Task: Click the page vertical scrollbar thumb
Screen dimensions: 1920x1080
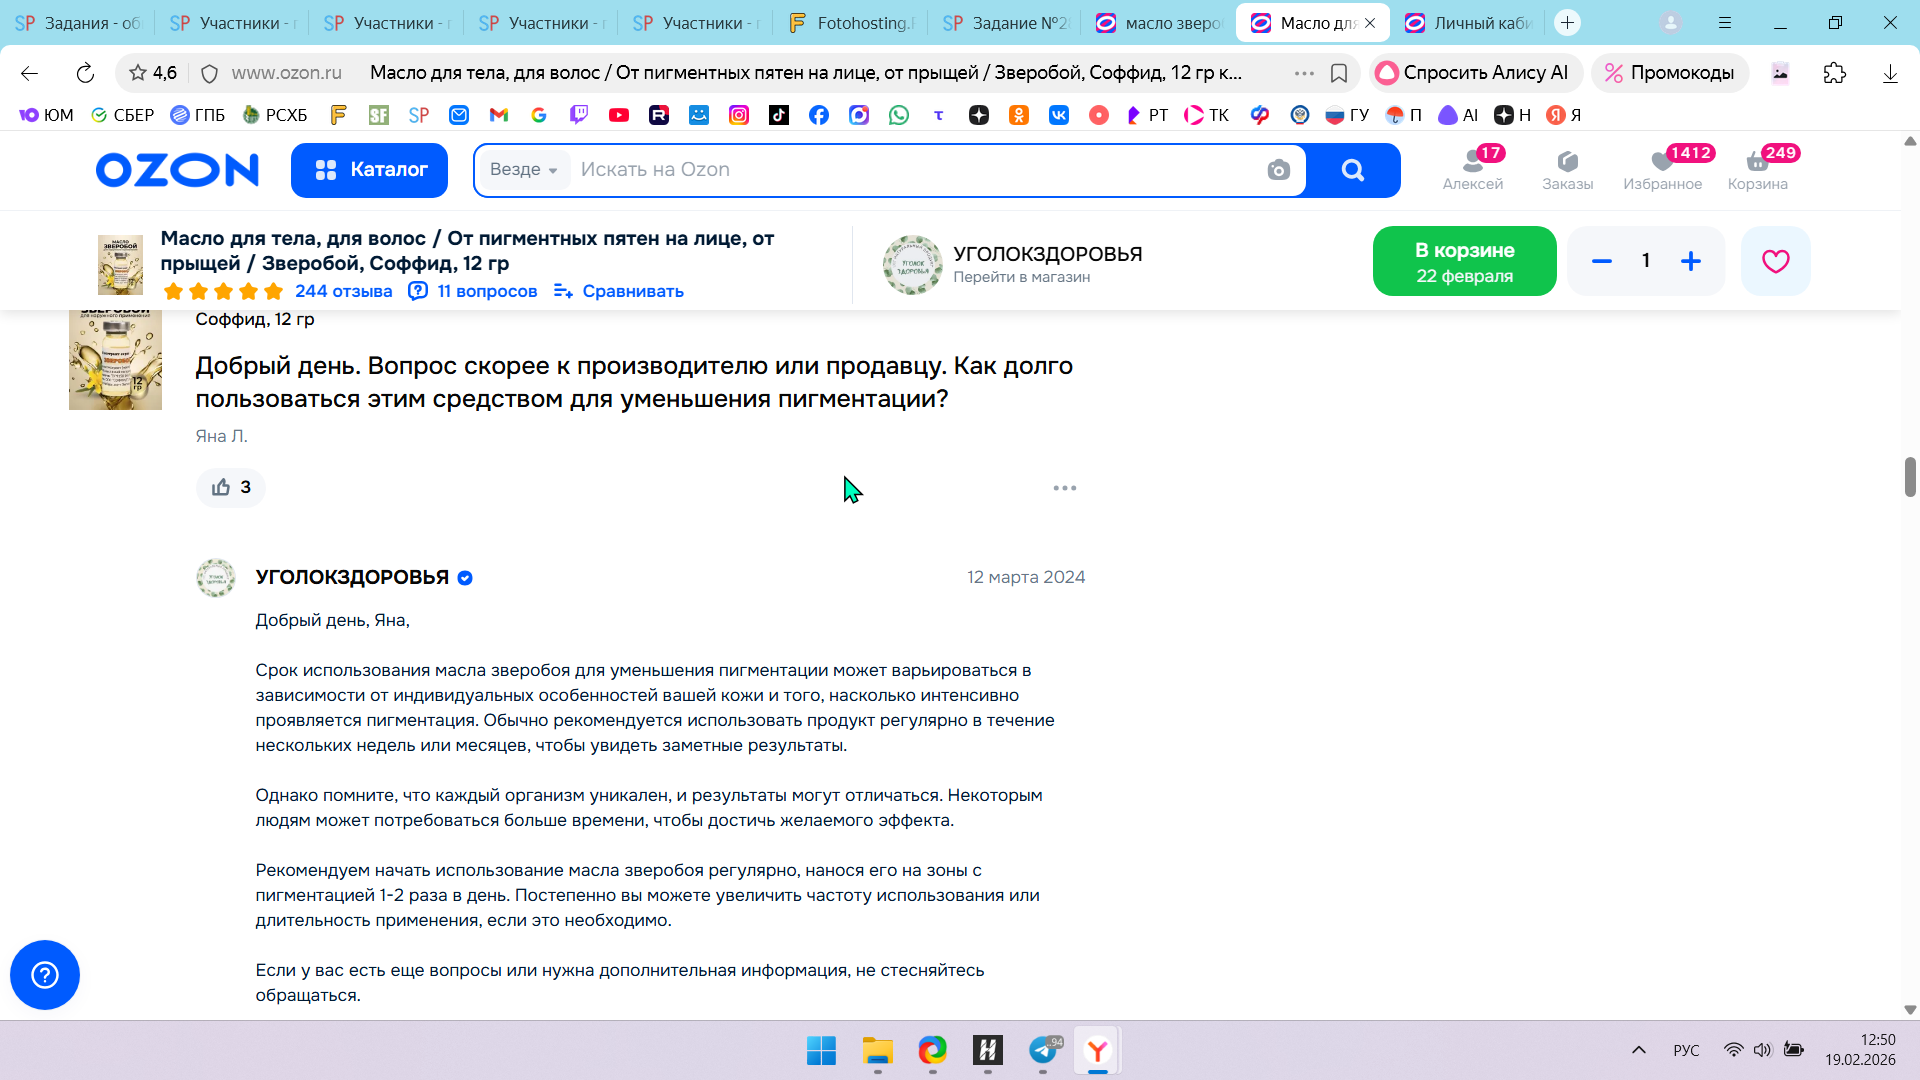Action: [1909, 476]
